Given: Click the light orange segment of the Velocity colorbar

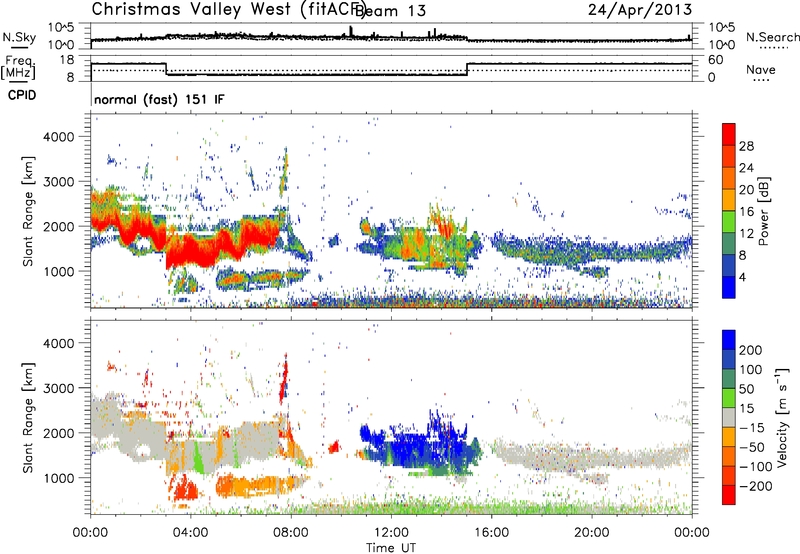Looking at the screenshot, I should tap(729, 437).
